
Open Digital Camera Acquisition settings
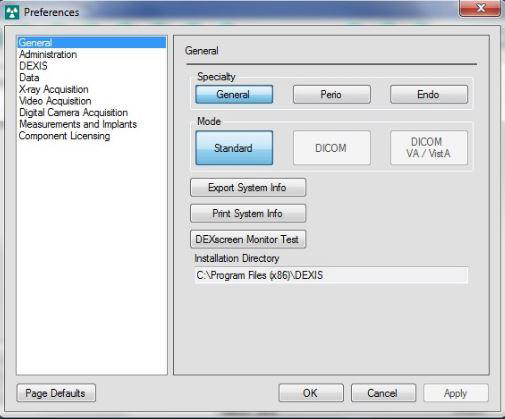[73, 113]
